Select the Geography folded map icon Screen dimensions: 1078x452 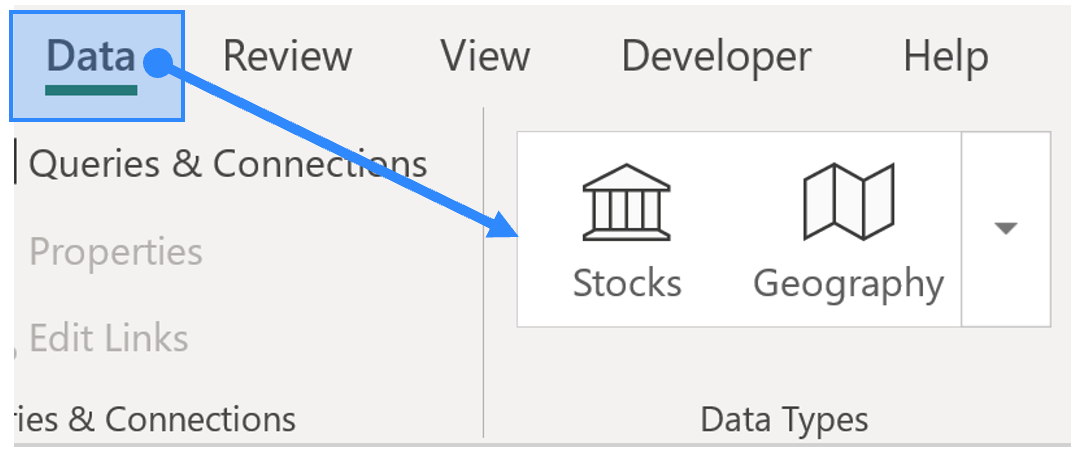click(x=848, y=202)
